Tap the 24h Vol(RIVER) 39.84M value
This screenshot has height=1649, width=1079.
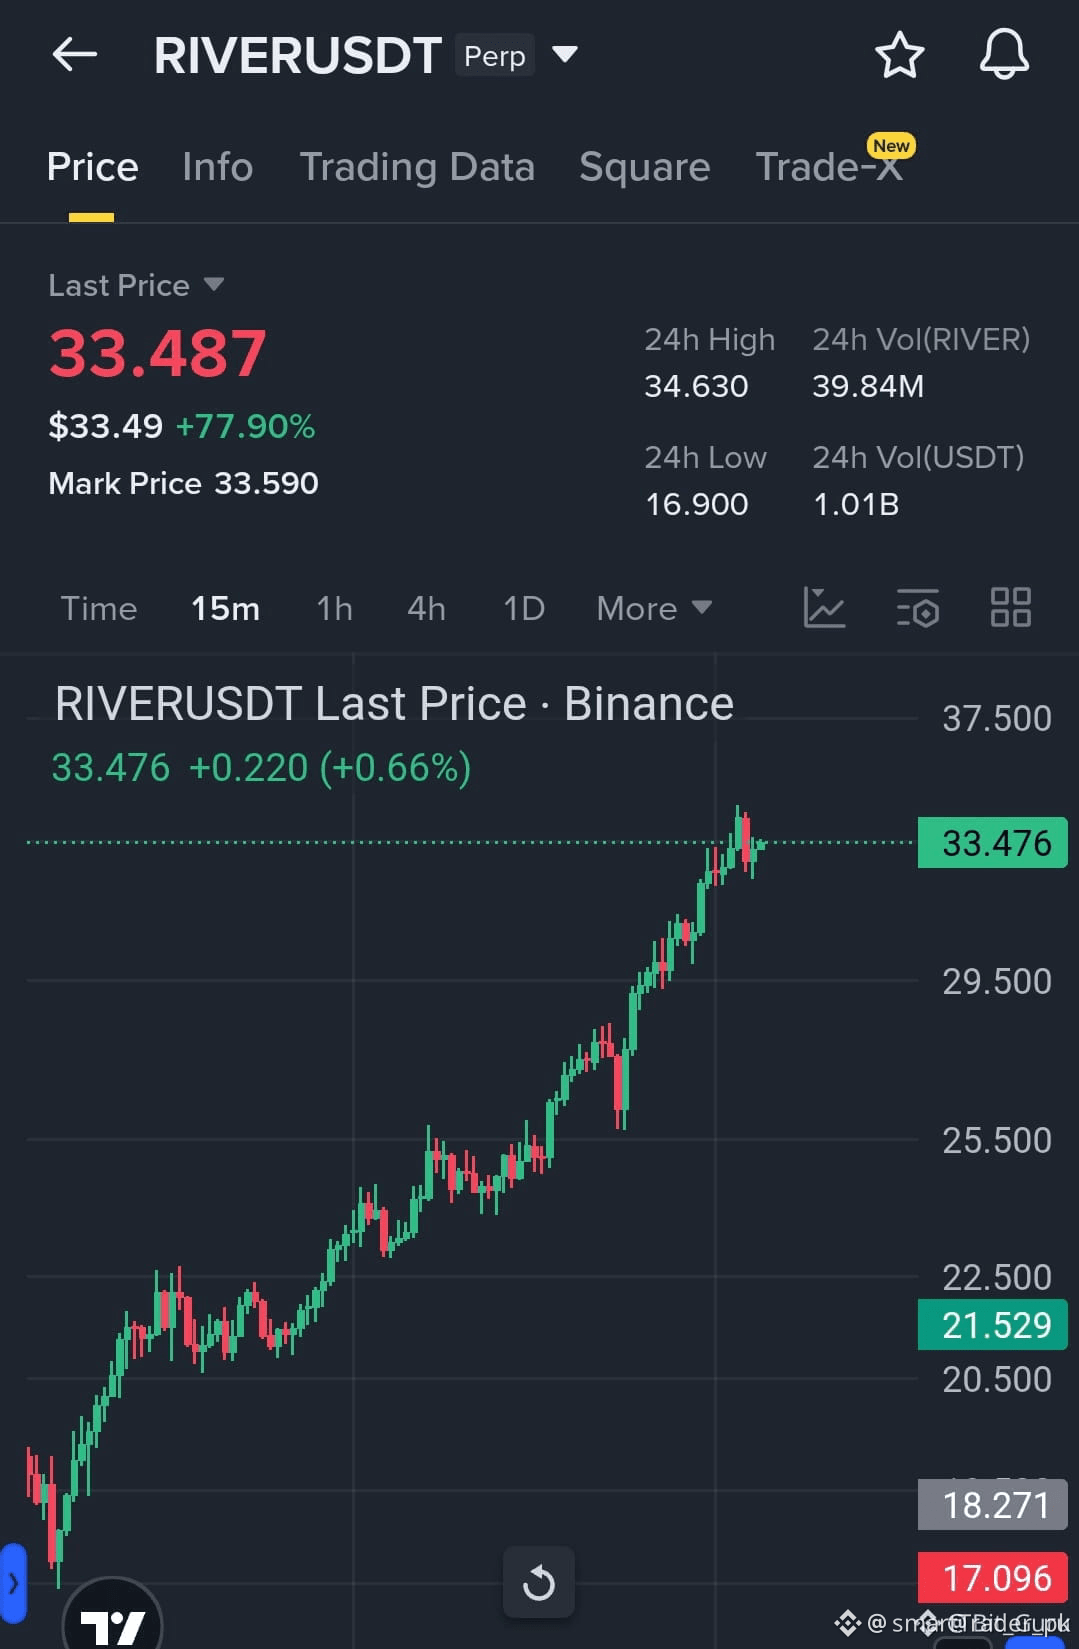[x=868, y=386]
